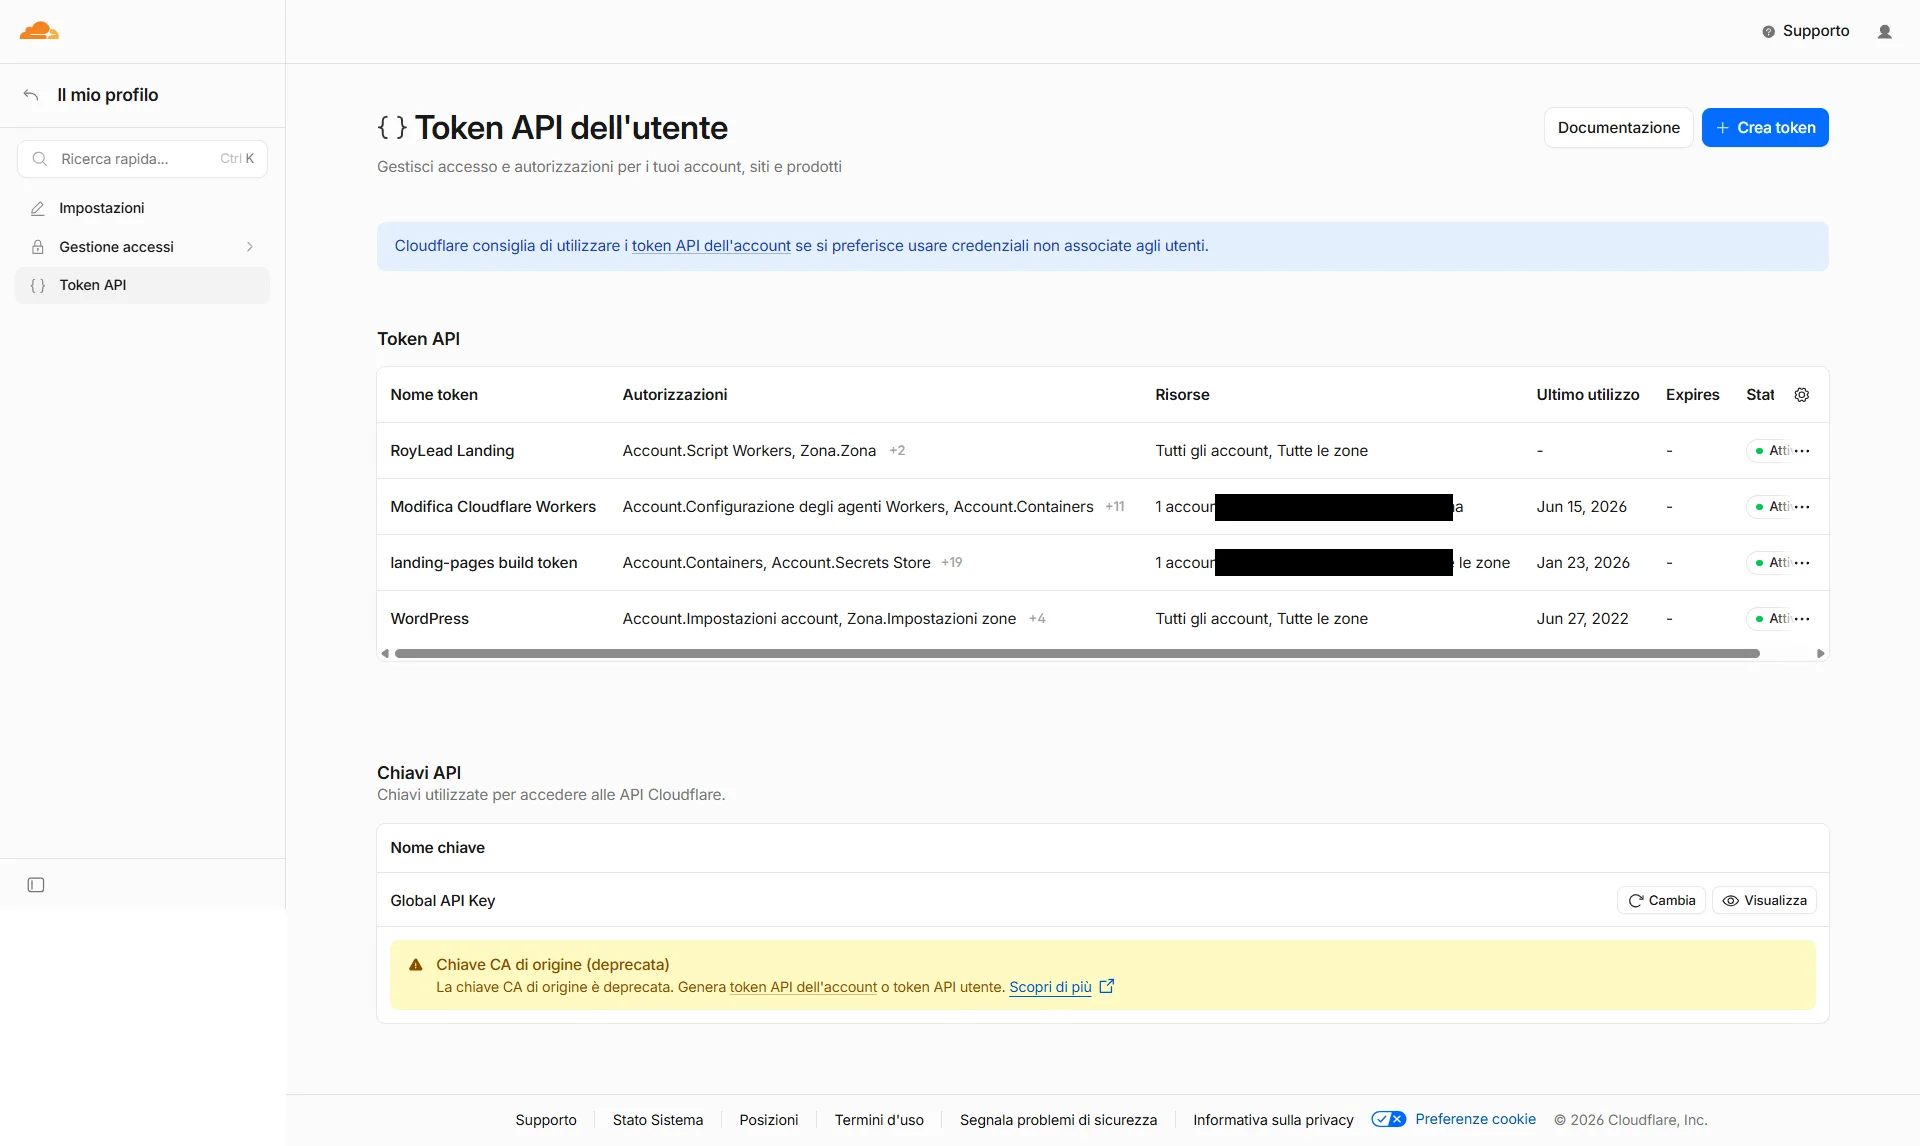Open actions menu for RoyLead Landing row
The width and height of the screenshot is (1920, 1146).
[1803, 451]
